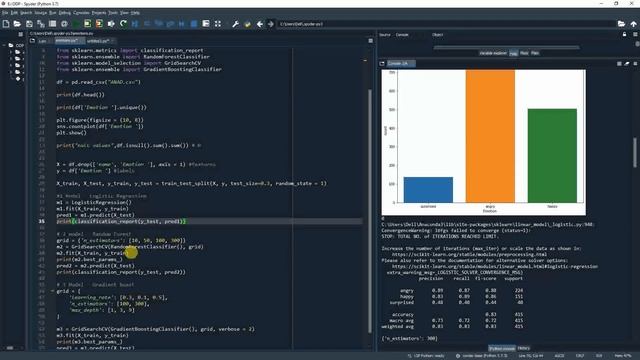This screenshot has height=360, width=640.
Task: Open the Edit menu
Action: [x=14, y=13]
